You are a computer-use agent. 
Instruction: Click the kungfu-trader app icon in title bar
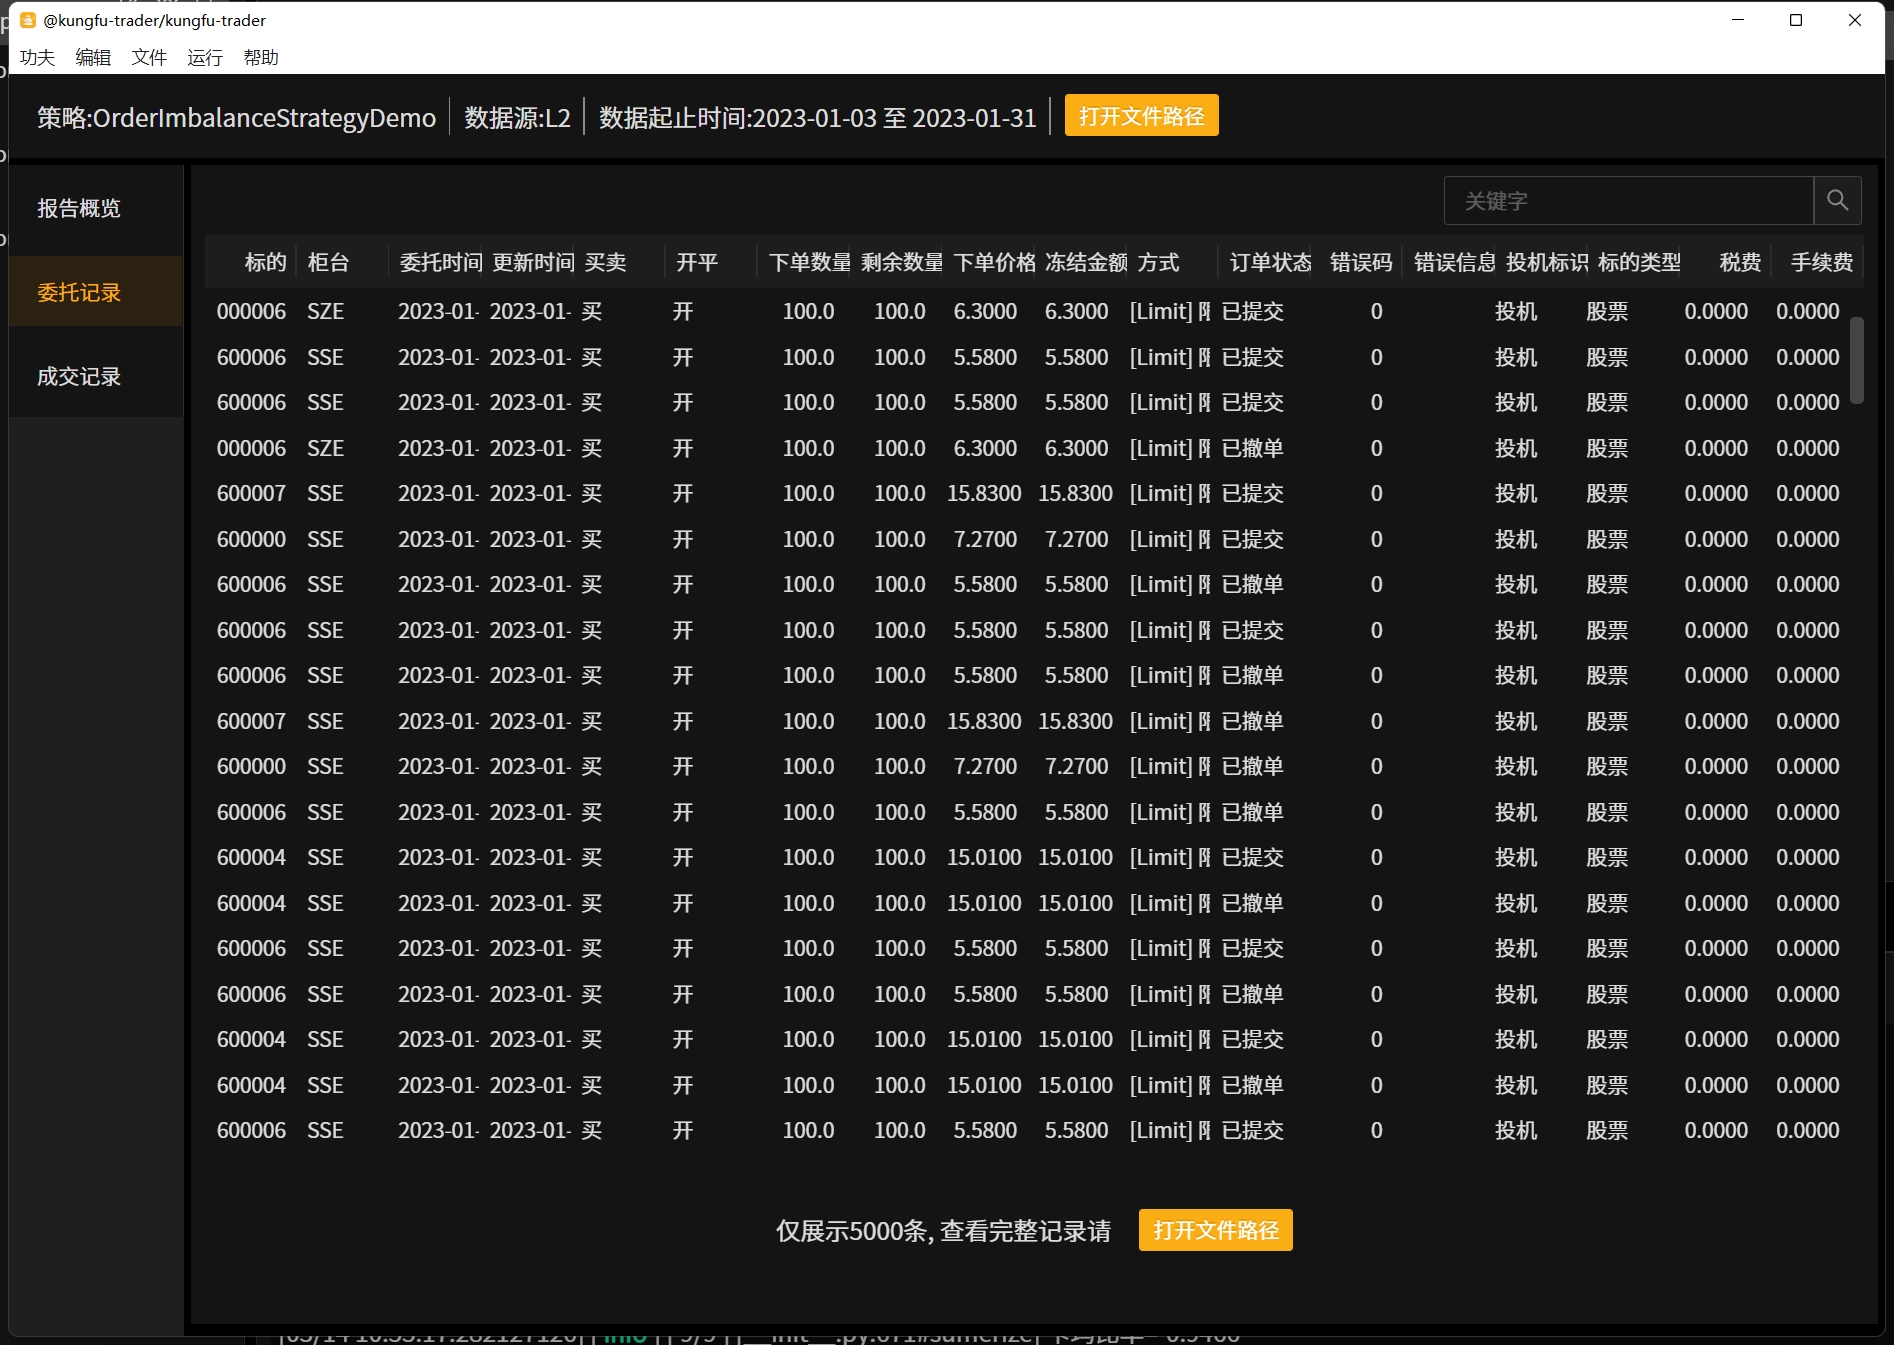coord(28,20)
